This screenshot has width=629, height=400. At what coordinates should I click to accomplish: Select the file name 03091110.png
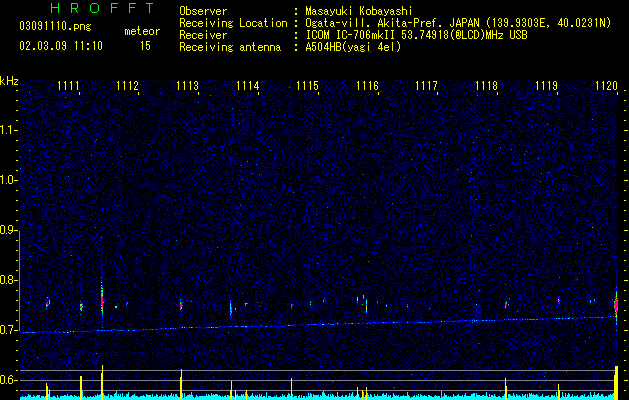coord(55,27)
